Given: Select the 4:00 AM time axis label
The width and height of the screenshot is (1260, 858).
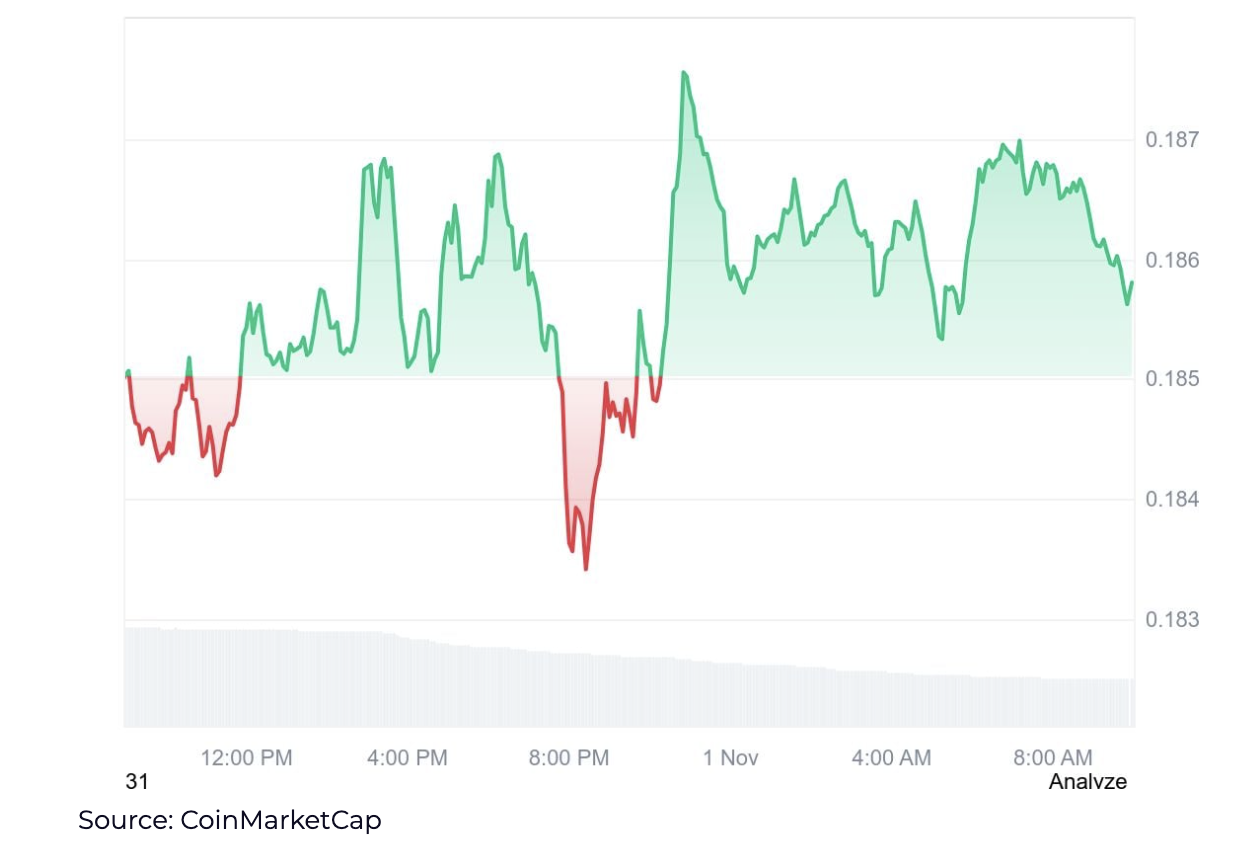Looking at the screenshot, I should (x=891, y=758).
